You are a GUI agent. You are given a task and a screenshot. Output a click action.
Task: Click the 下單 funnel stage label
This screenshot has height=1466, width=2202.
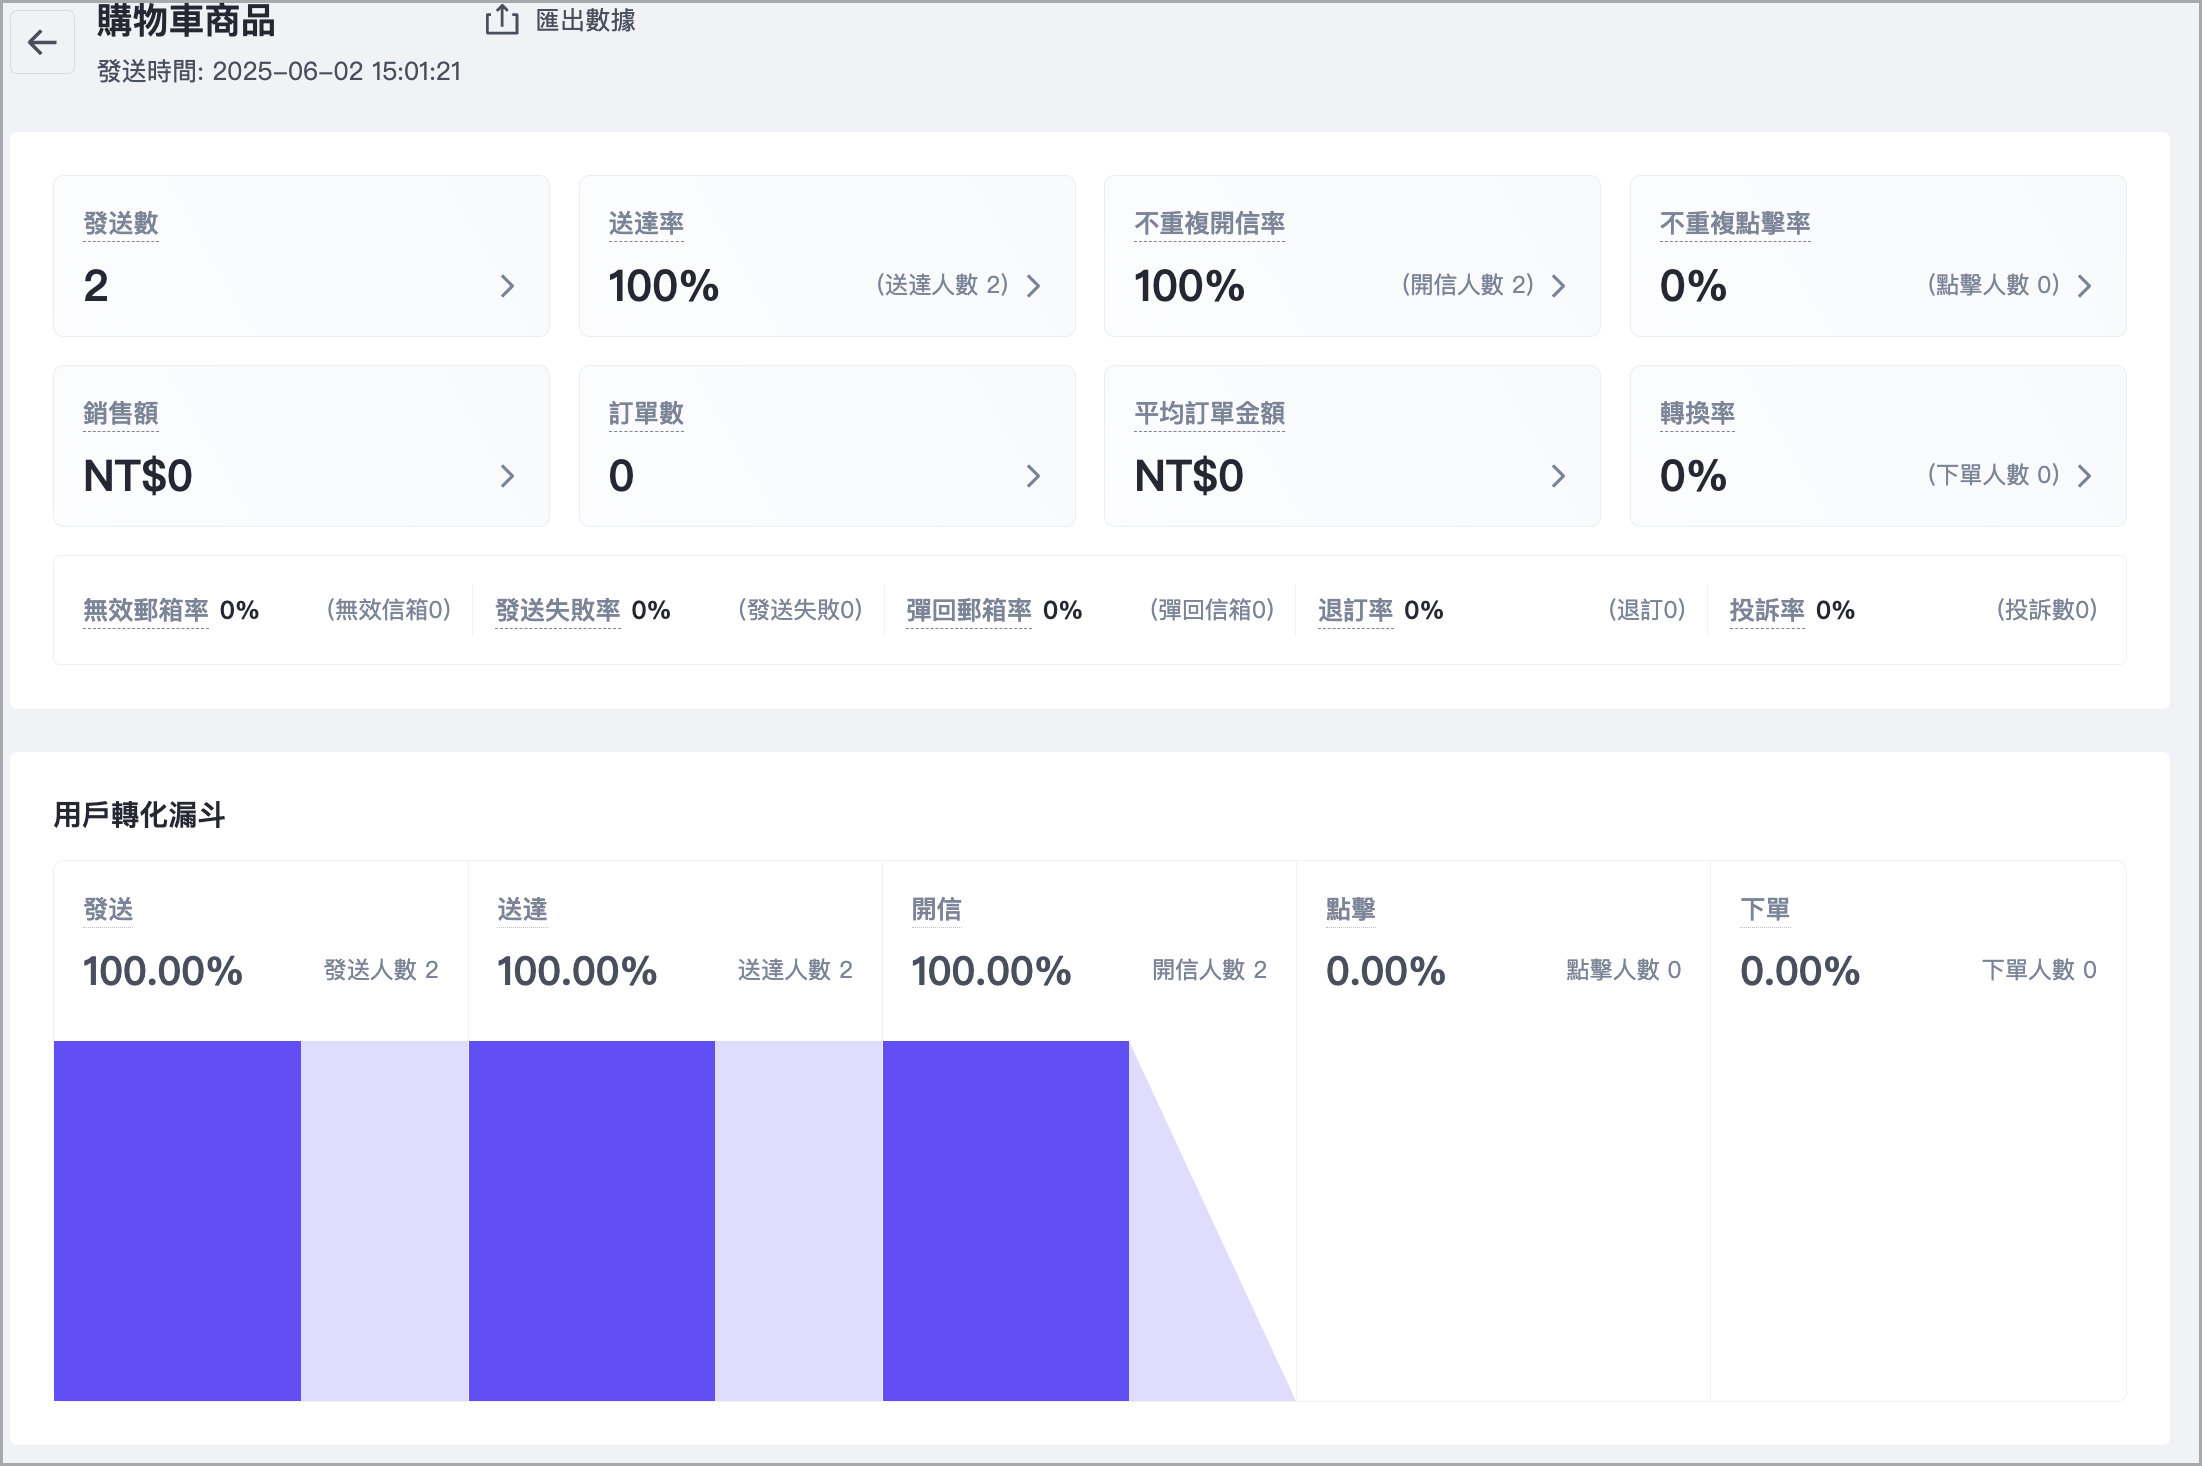(1764, 909)
